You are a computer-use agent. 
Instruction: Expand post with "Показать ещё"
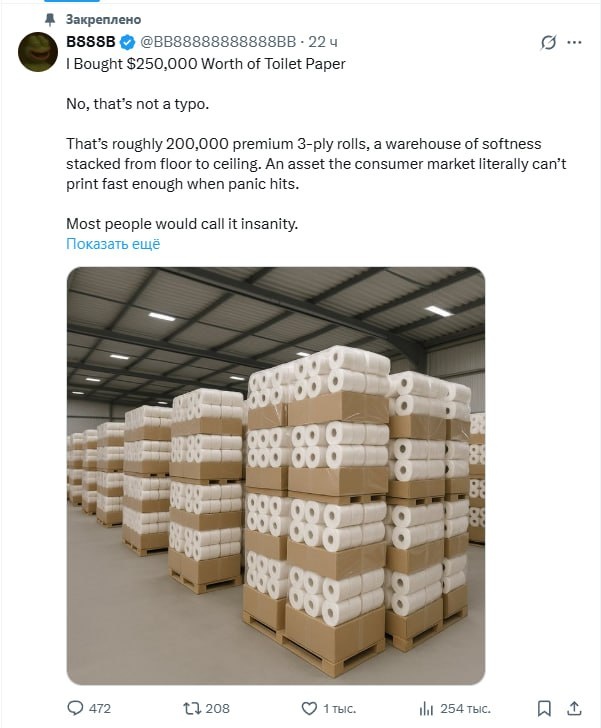pos(113,244)
